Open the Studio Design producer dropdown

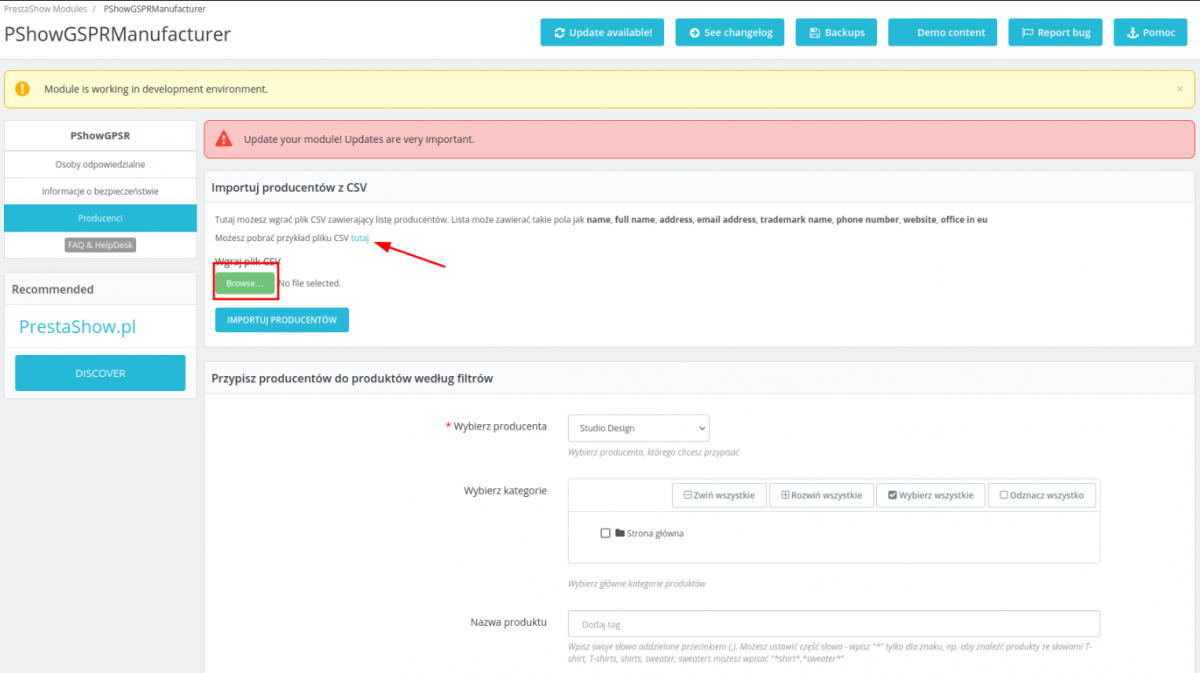(638, 428)
